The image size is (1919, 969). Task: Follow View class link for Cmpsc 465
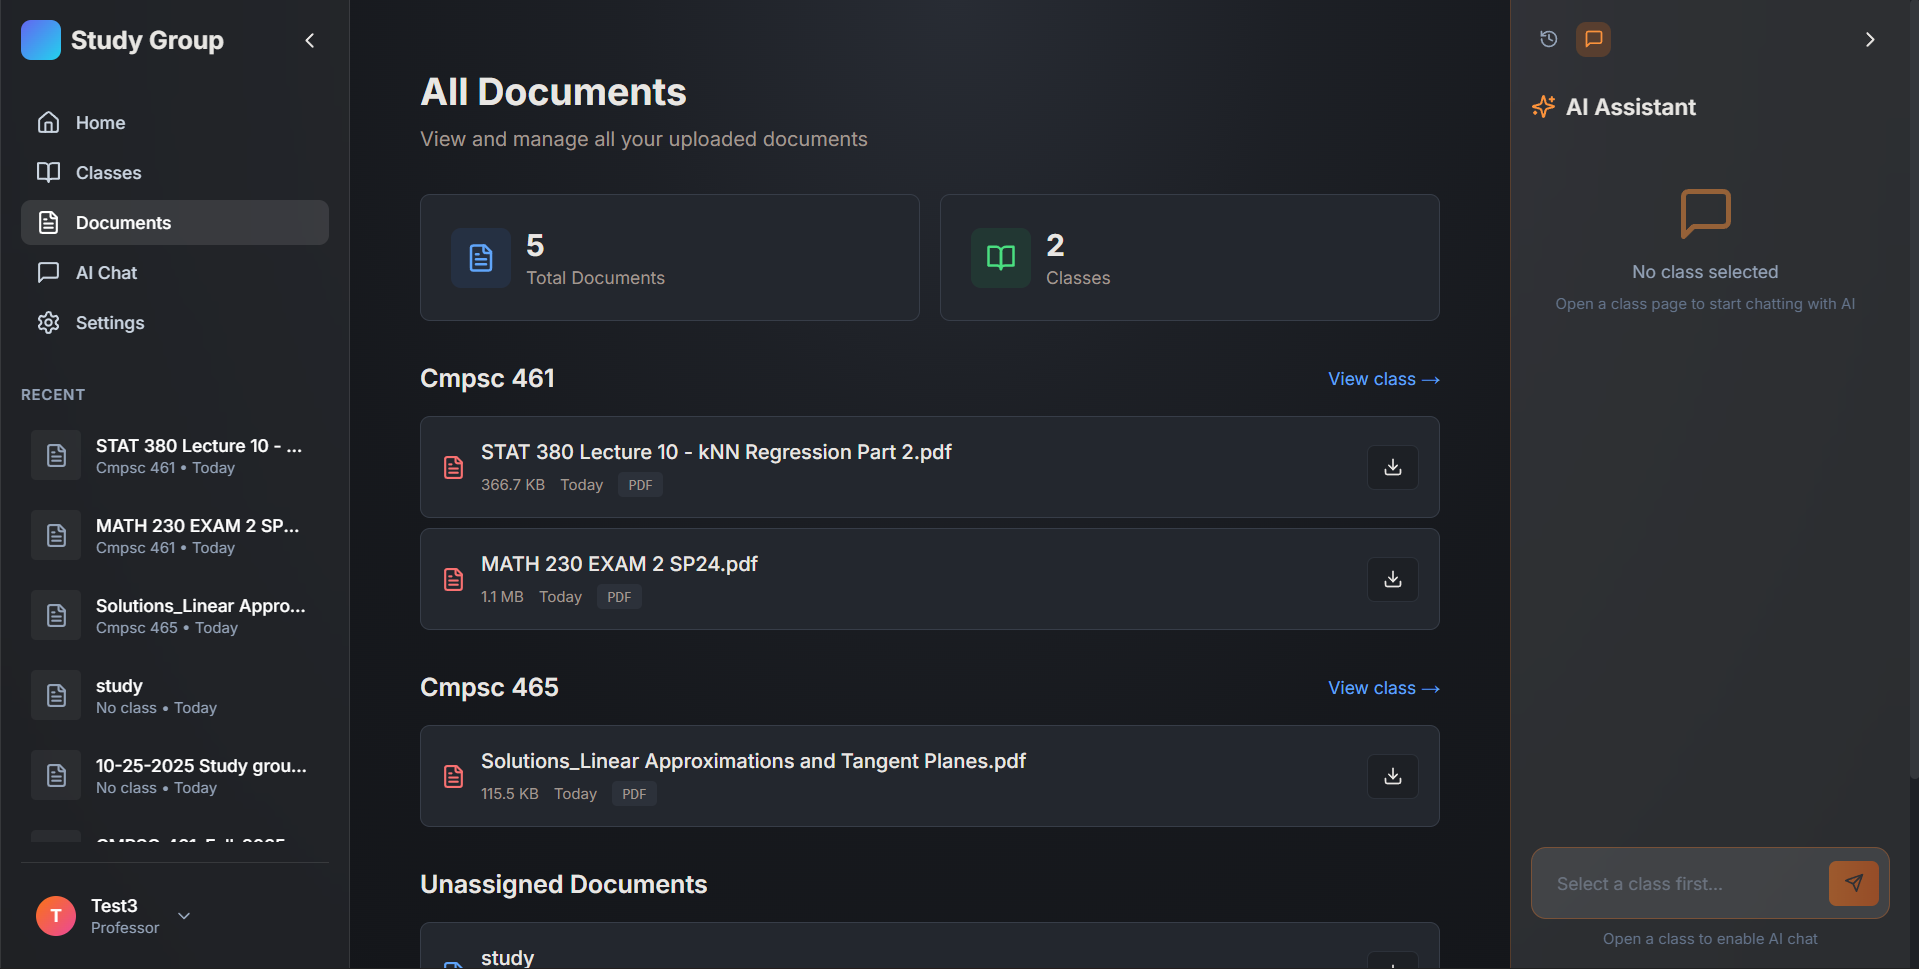[1384, 688]
